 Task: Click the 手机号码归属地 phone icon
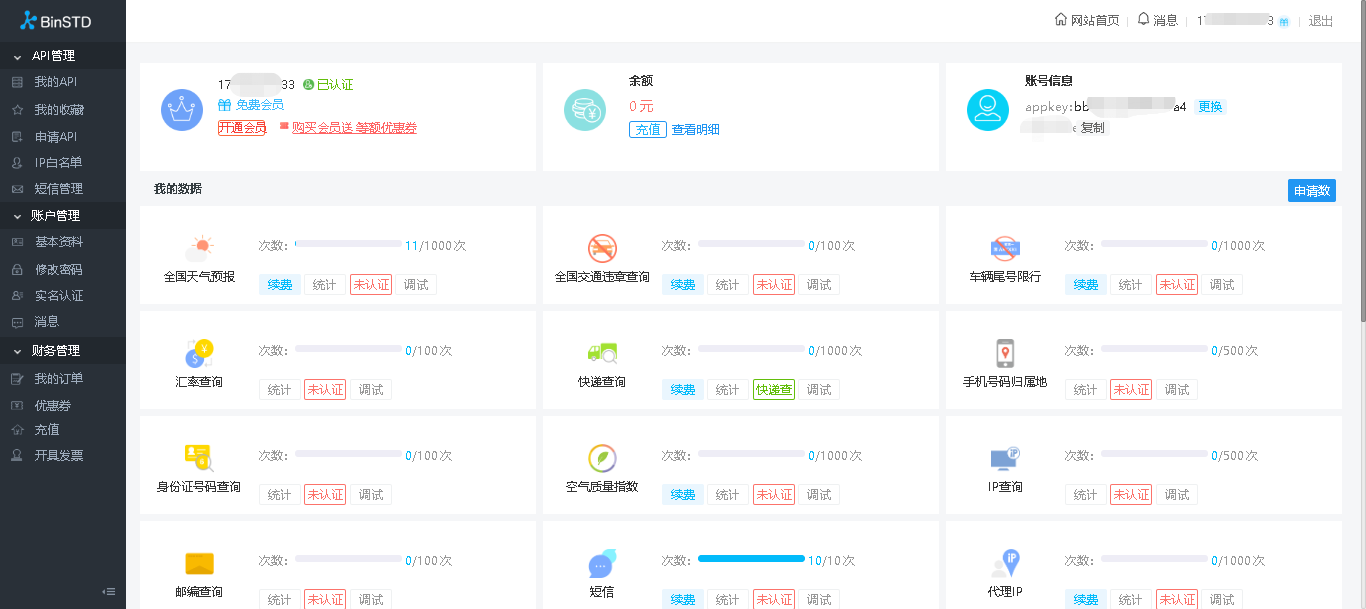click(x=1005, y=353)
